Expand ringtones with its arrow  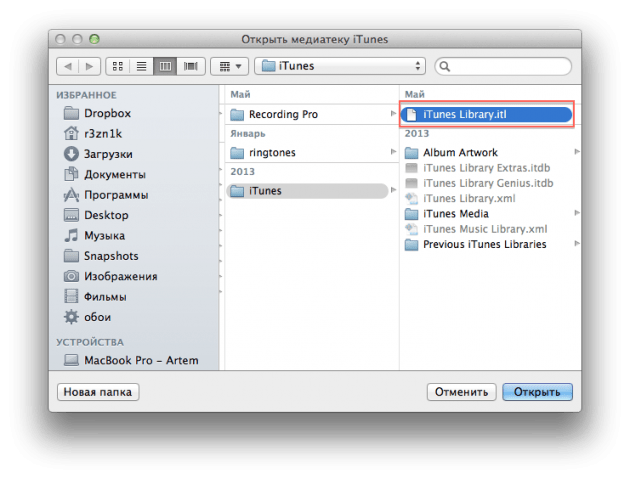tap(393, 151)
